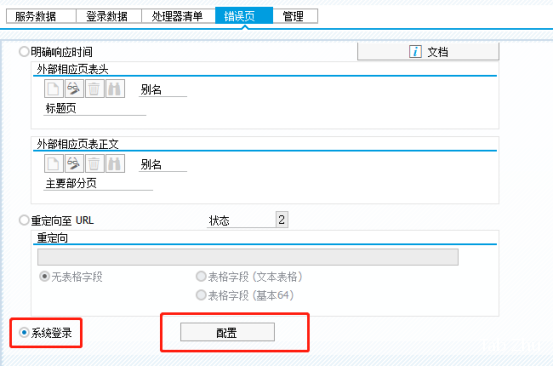Switch to the 登录数据 tab

tap(109, 16)
